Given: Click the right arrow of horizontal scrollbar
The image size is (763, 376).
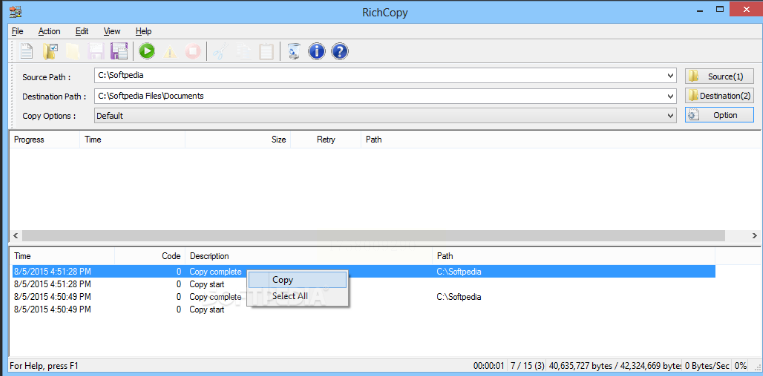Looking at the screenshot, I should (754, 235).
